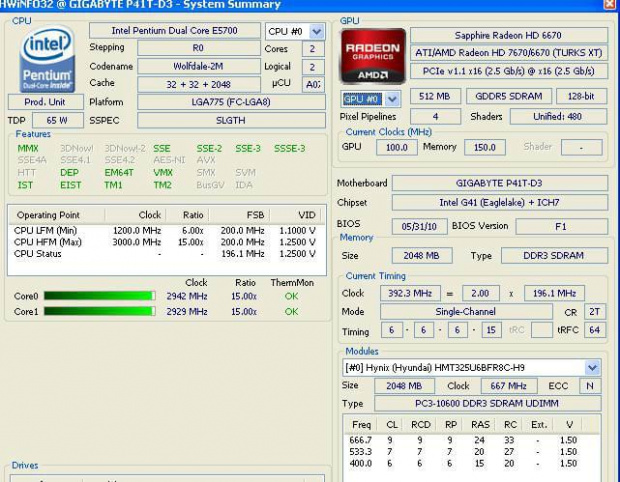The image size is (620, 482).
Task: Click the ECC value N field
Action: point(590,386)
